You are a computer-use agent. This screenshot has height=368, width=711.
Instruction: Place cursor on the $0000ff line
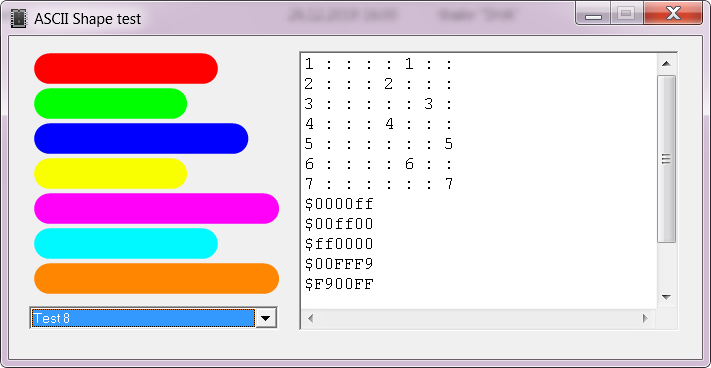(339, 204)
